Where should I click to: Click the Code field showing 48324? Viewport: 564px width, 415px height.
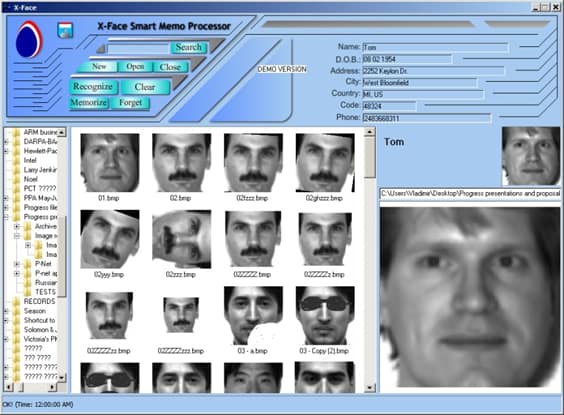pyautogui.click(x=389, y=106)
